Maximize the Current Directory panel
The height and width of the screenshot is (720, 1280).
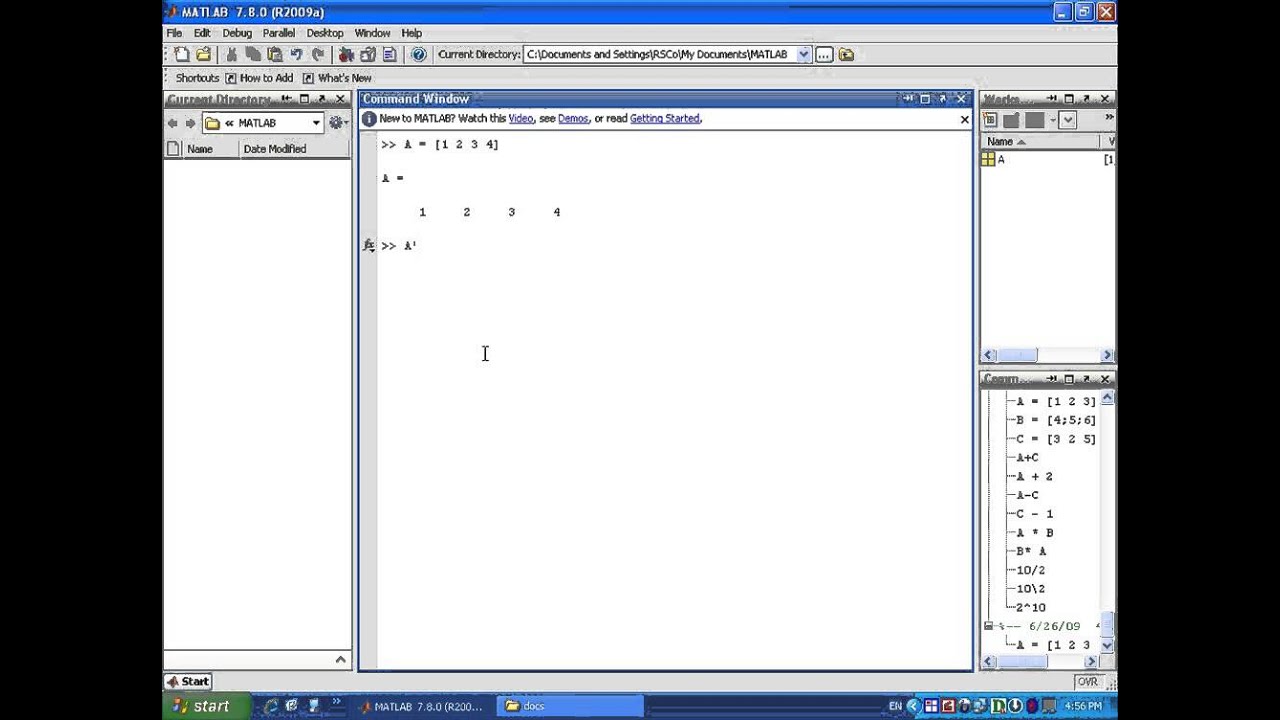click(304, 99)
